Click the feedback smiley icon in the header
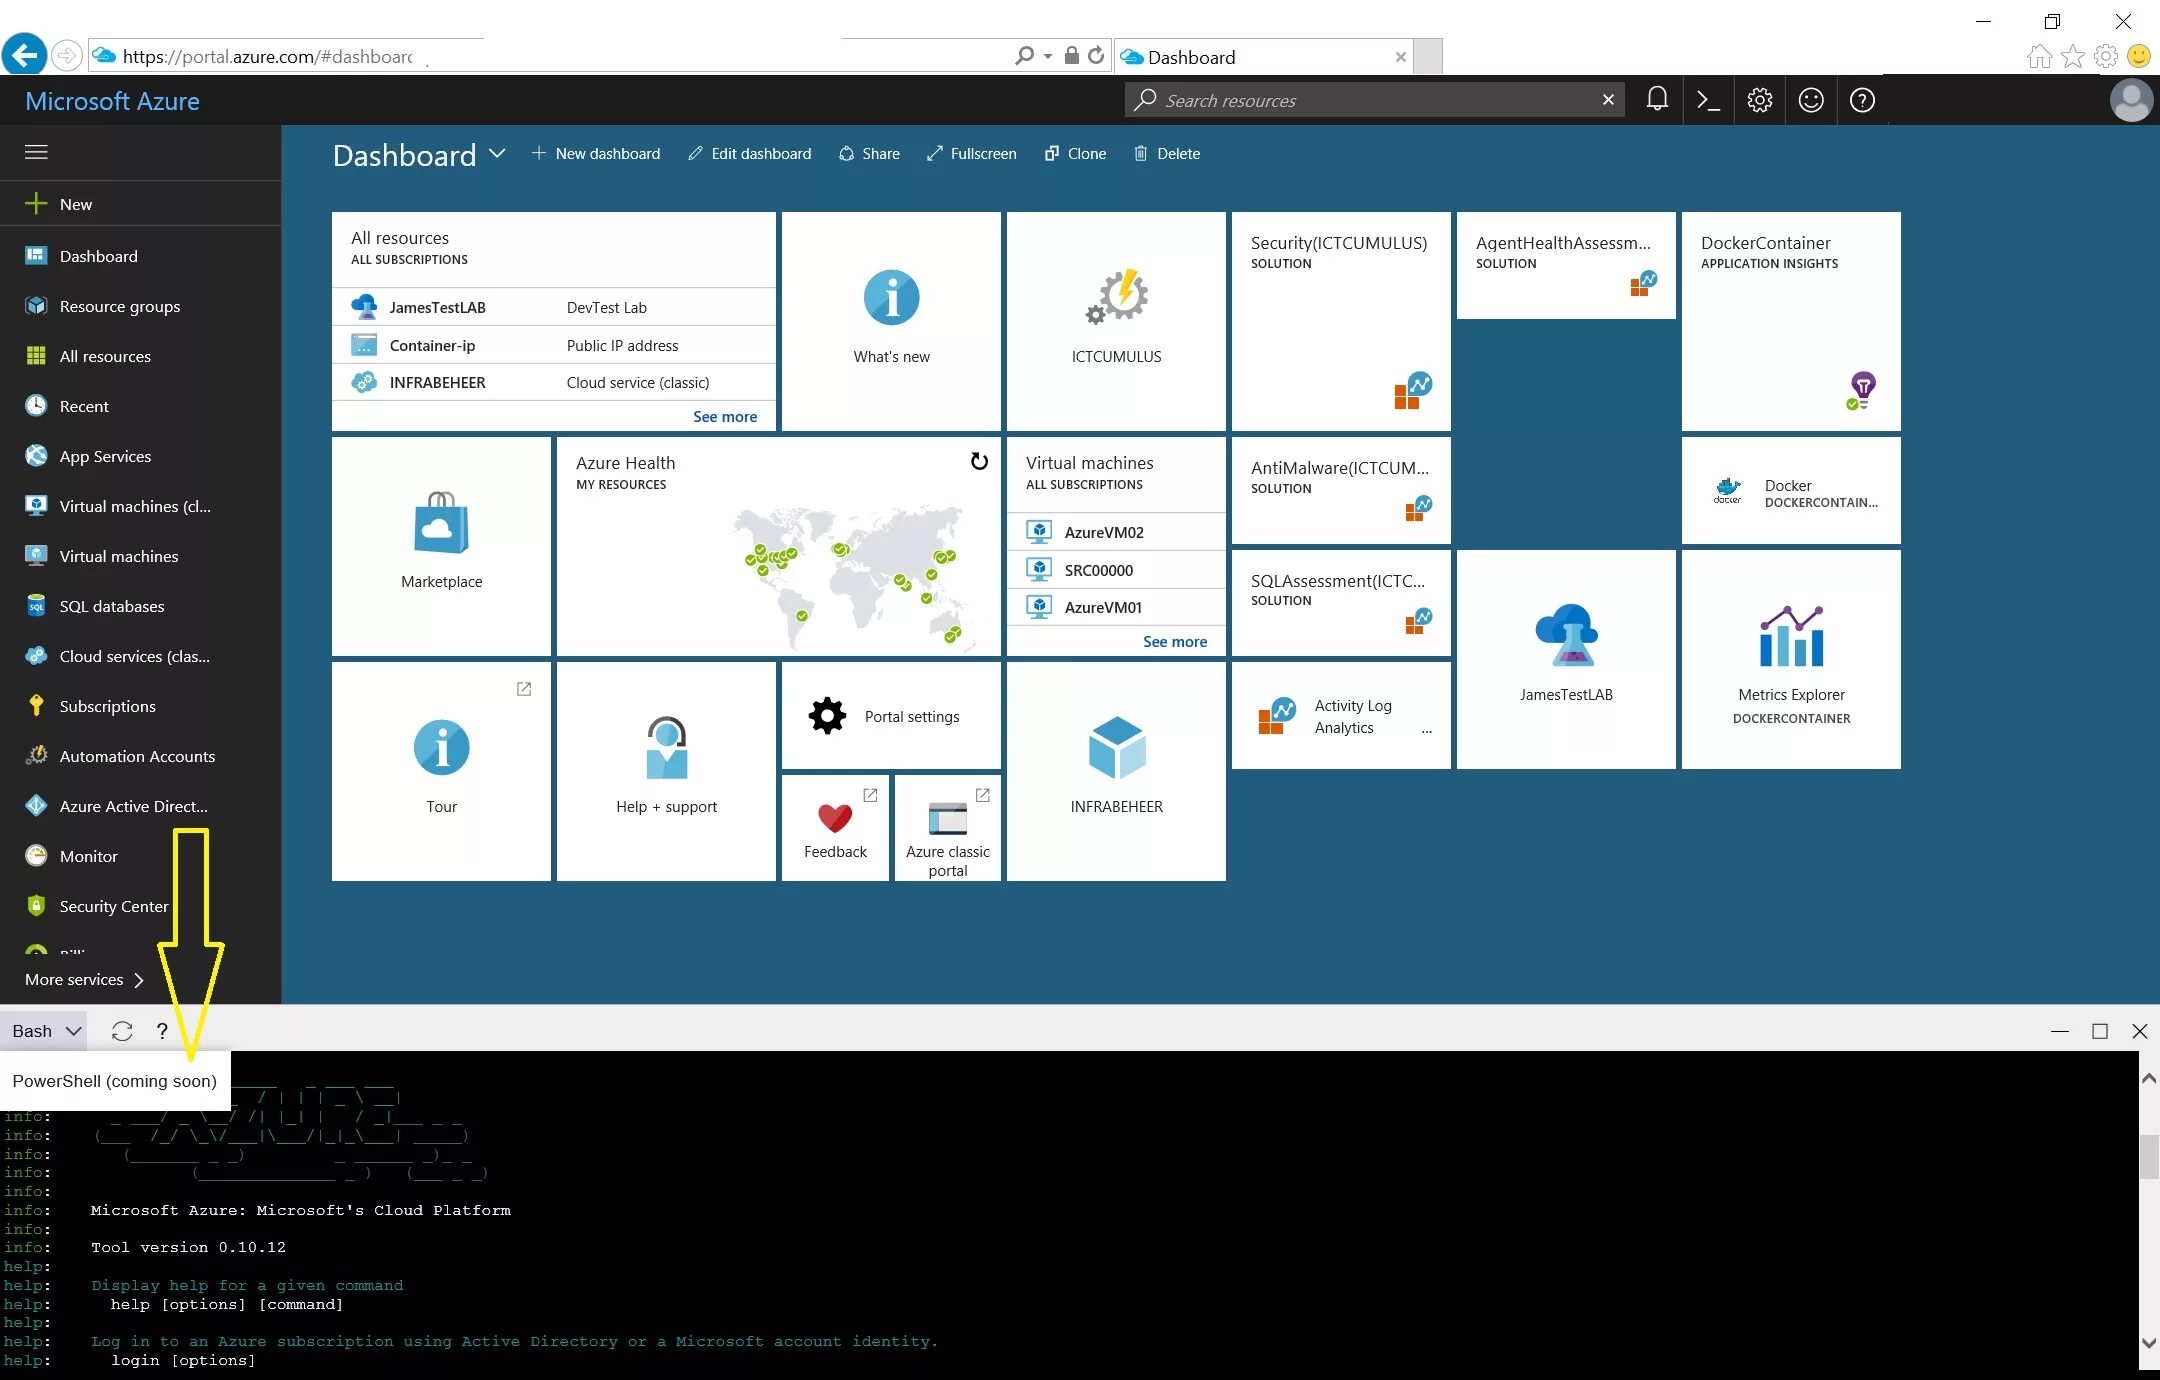2160x1380 pixels. click(x=1810, y=100)
